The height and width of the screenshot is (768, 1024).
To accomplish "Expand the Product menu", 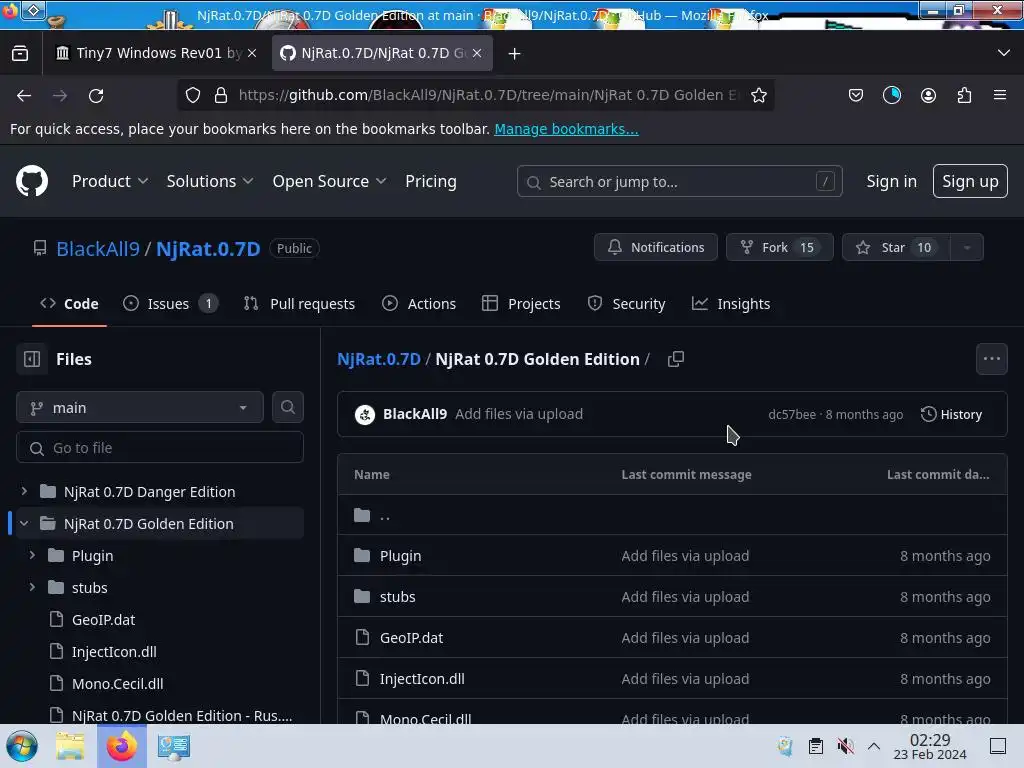I will click(110, 181).
